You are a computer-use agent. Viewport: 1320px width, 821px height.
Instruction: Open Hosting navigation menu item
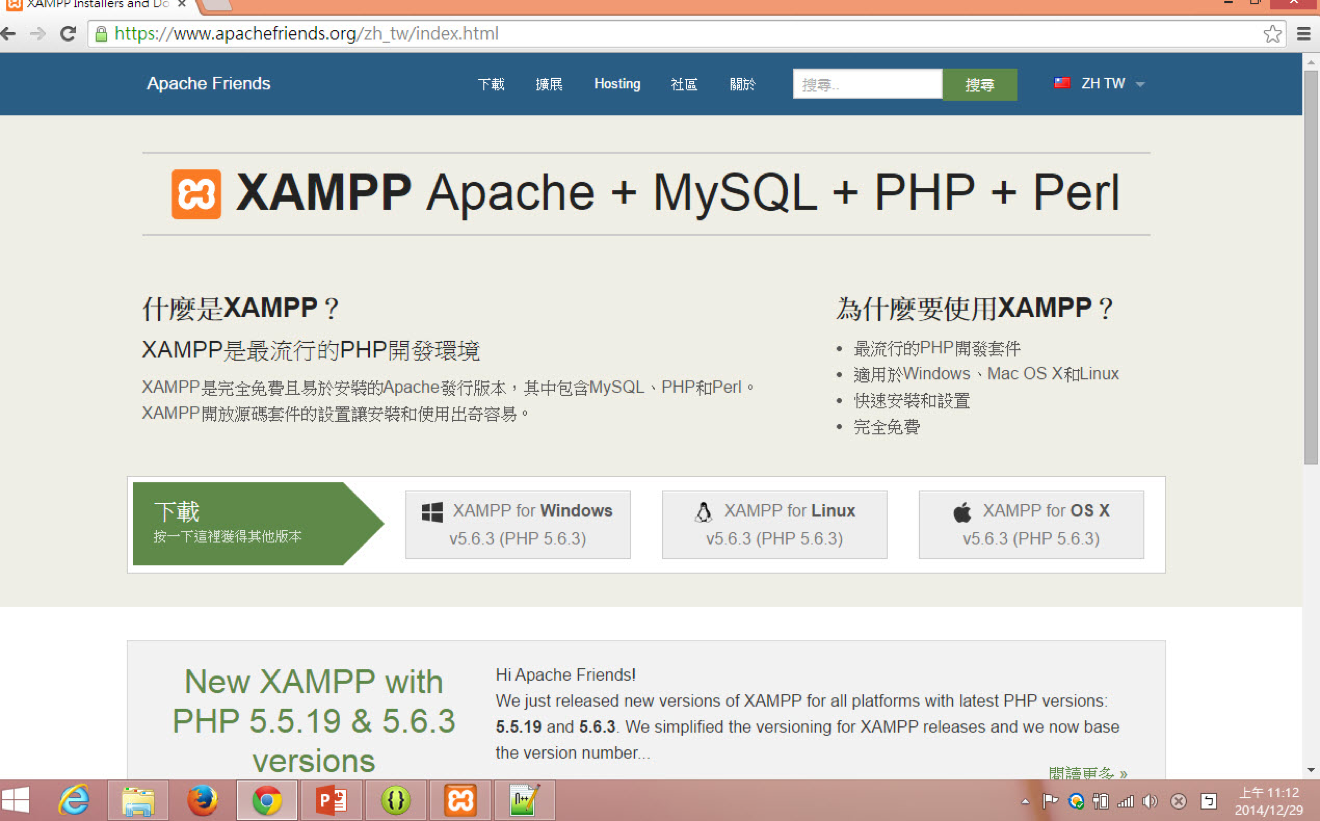(617, 84)
